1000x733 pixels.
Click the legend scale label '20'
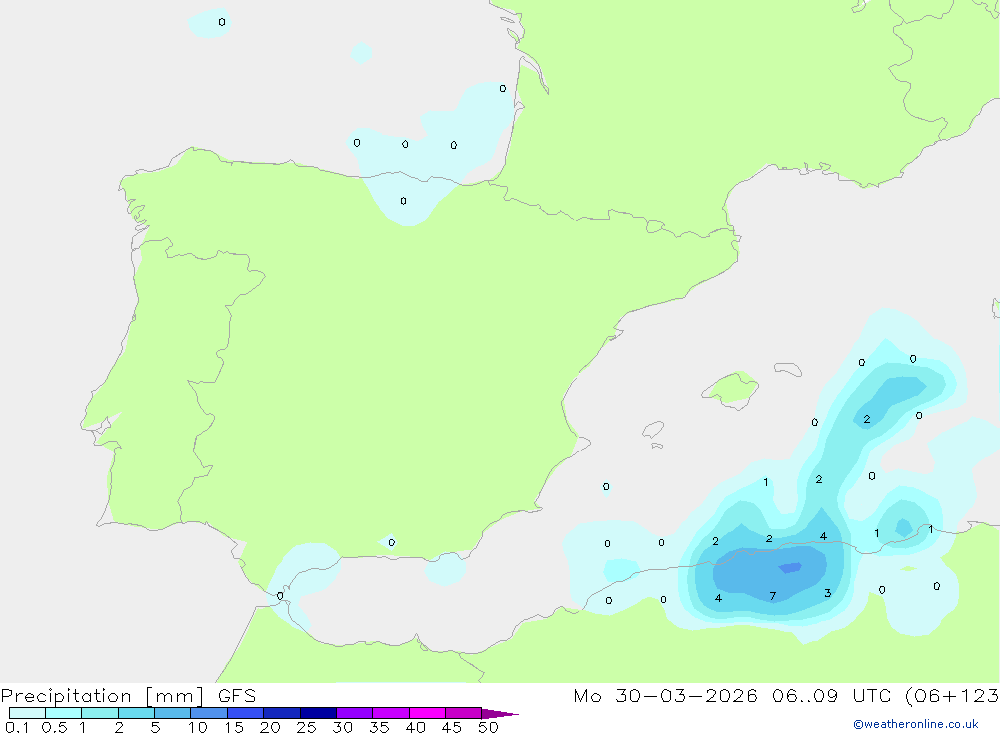pyautogui.click(x=270, y=727)
